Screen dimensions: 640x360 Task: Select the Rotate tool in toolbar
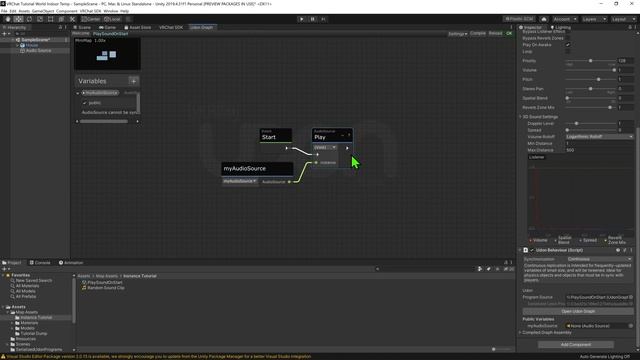(x=29, y=19)
